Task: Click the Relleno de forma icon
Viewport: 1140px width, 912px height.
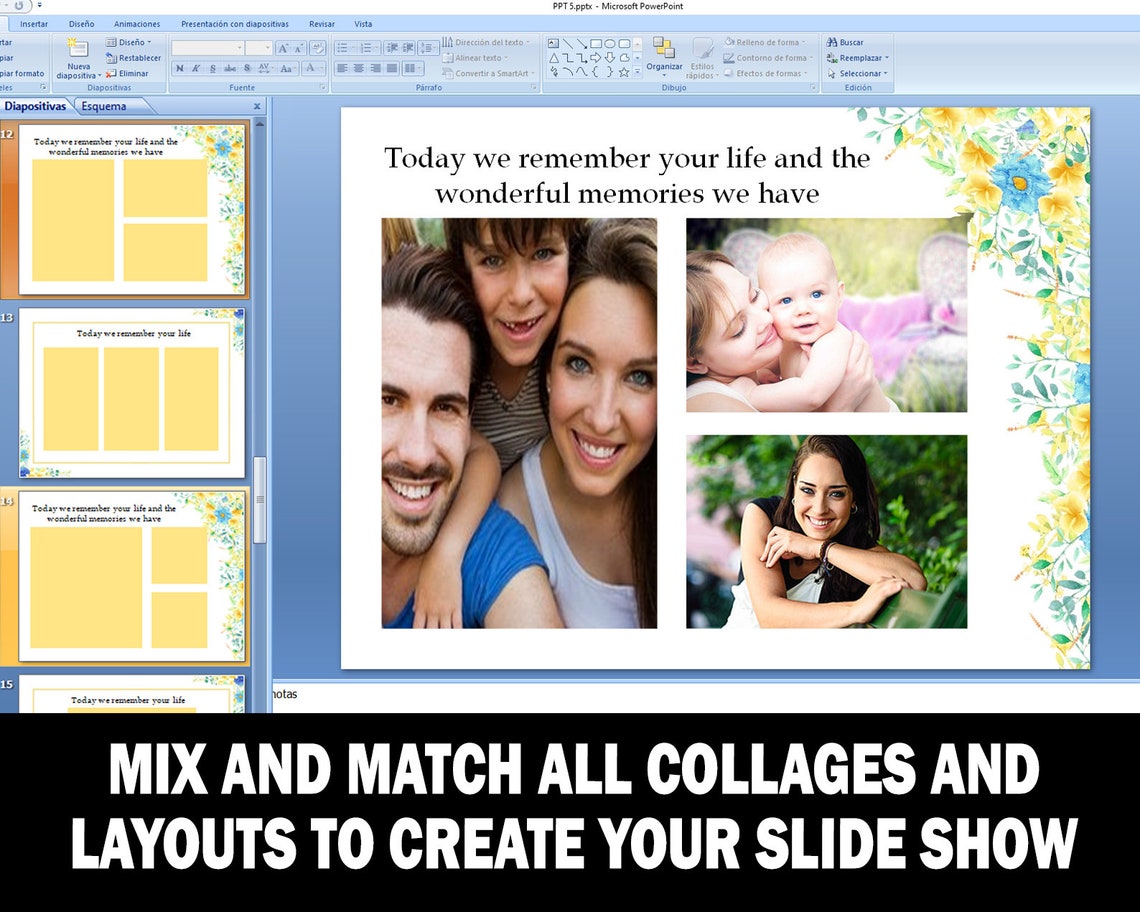Action: pyautogui.click(x=730, y=42)
